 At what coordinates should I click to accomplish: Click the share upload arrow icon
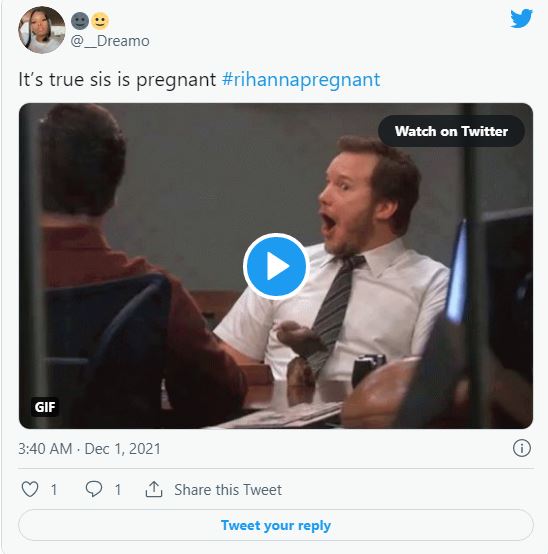(154, 489)
